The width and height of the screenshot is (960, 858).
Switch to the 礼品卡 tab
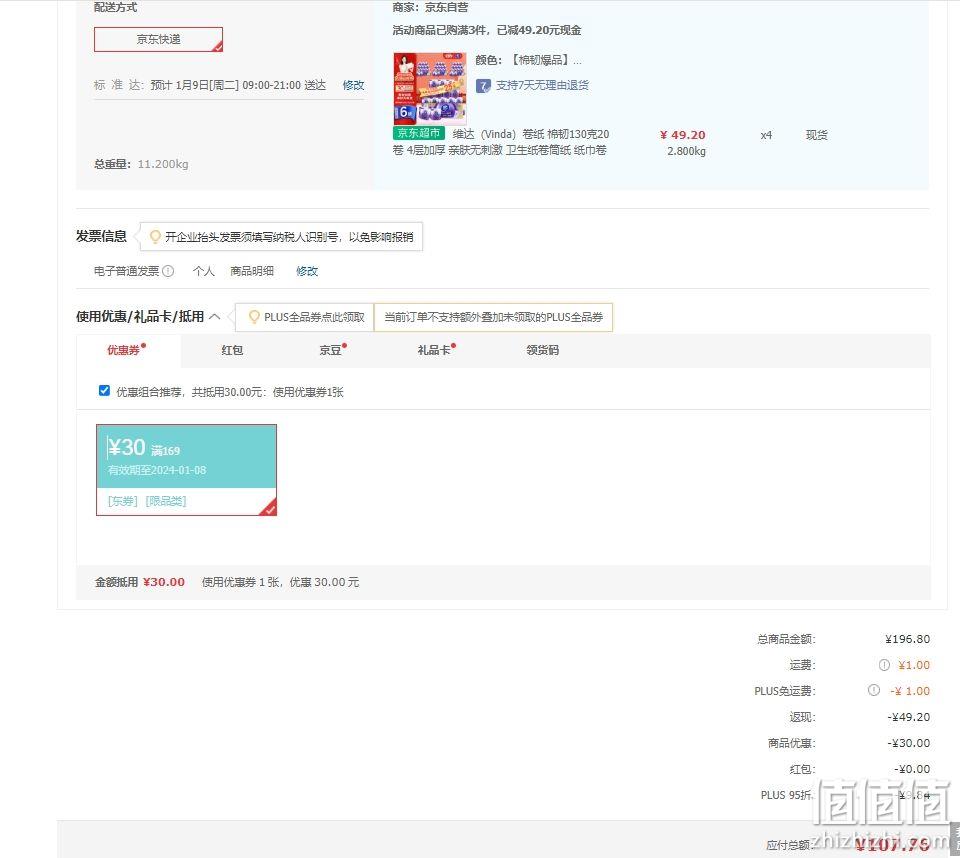(x=436, y=350)
